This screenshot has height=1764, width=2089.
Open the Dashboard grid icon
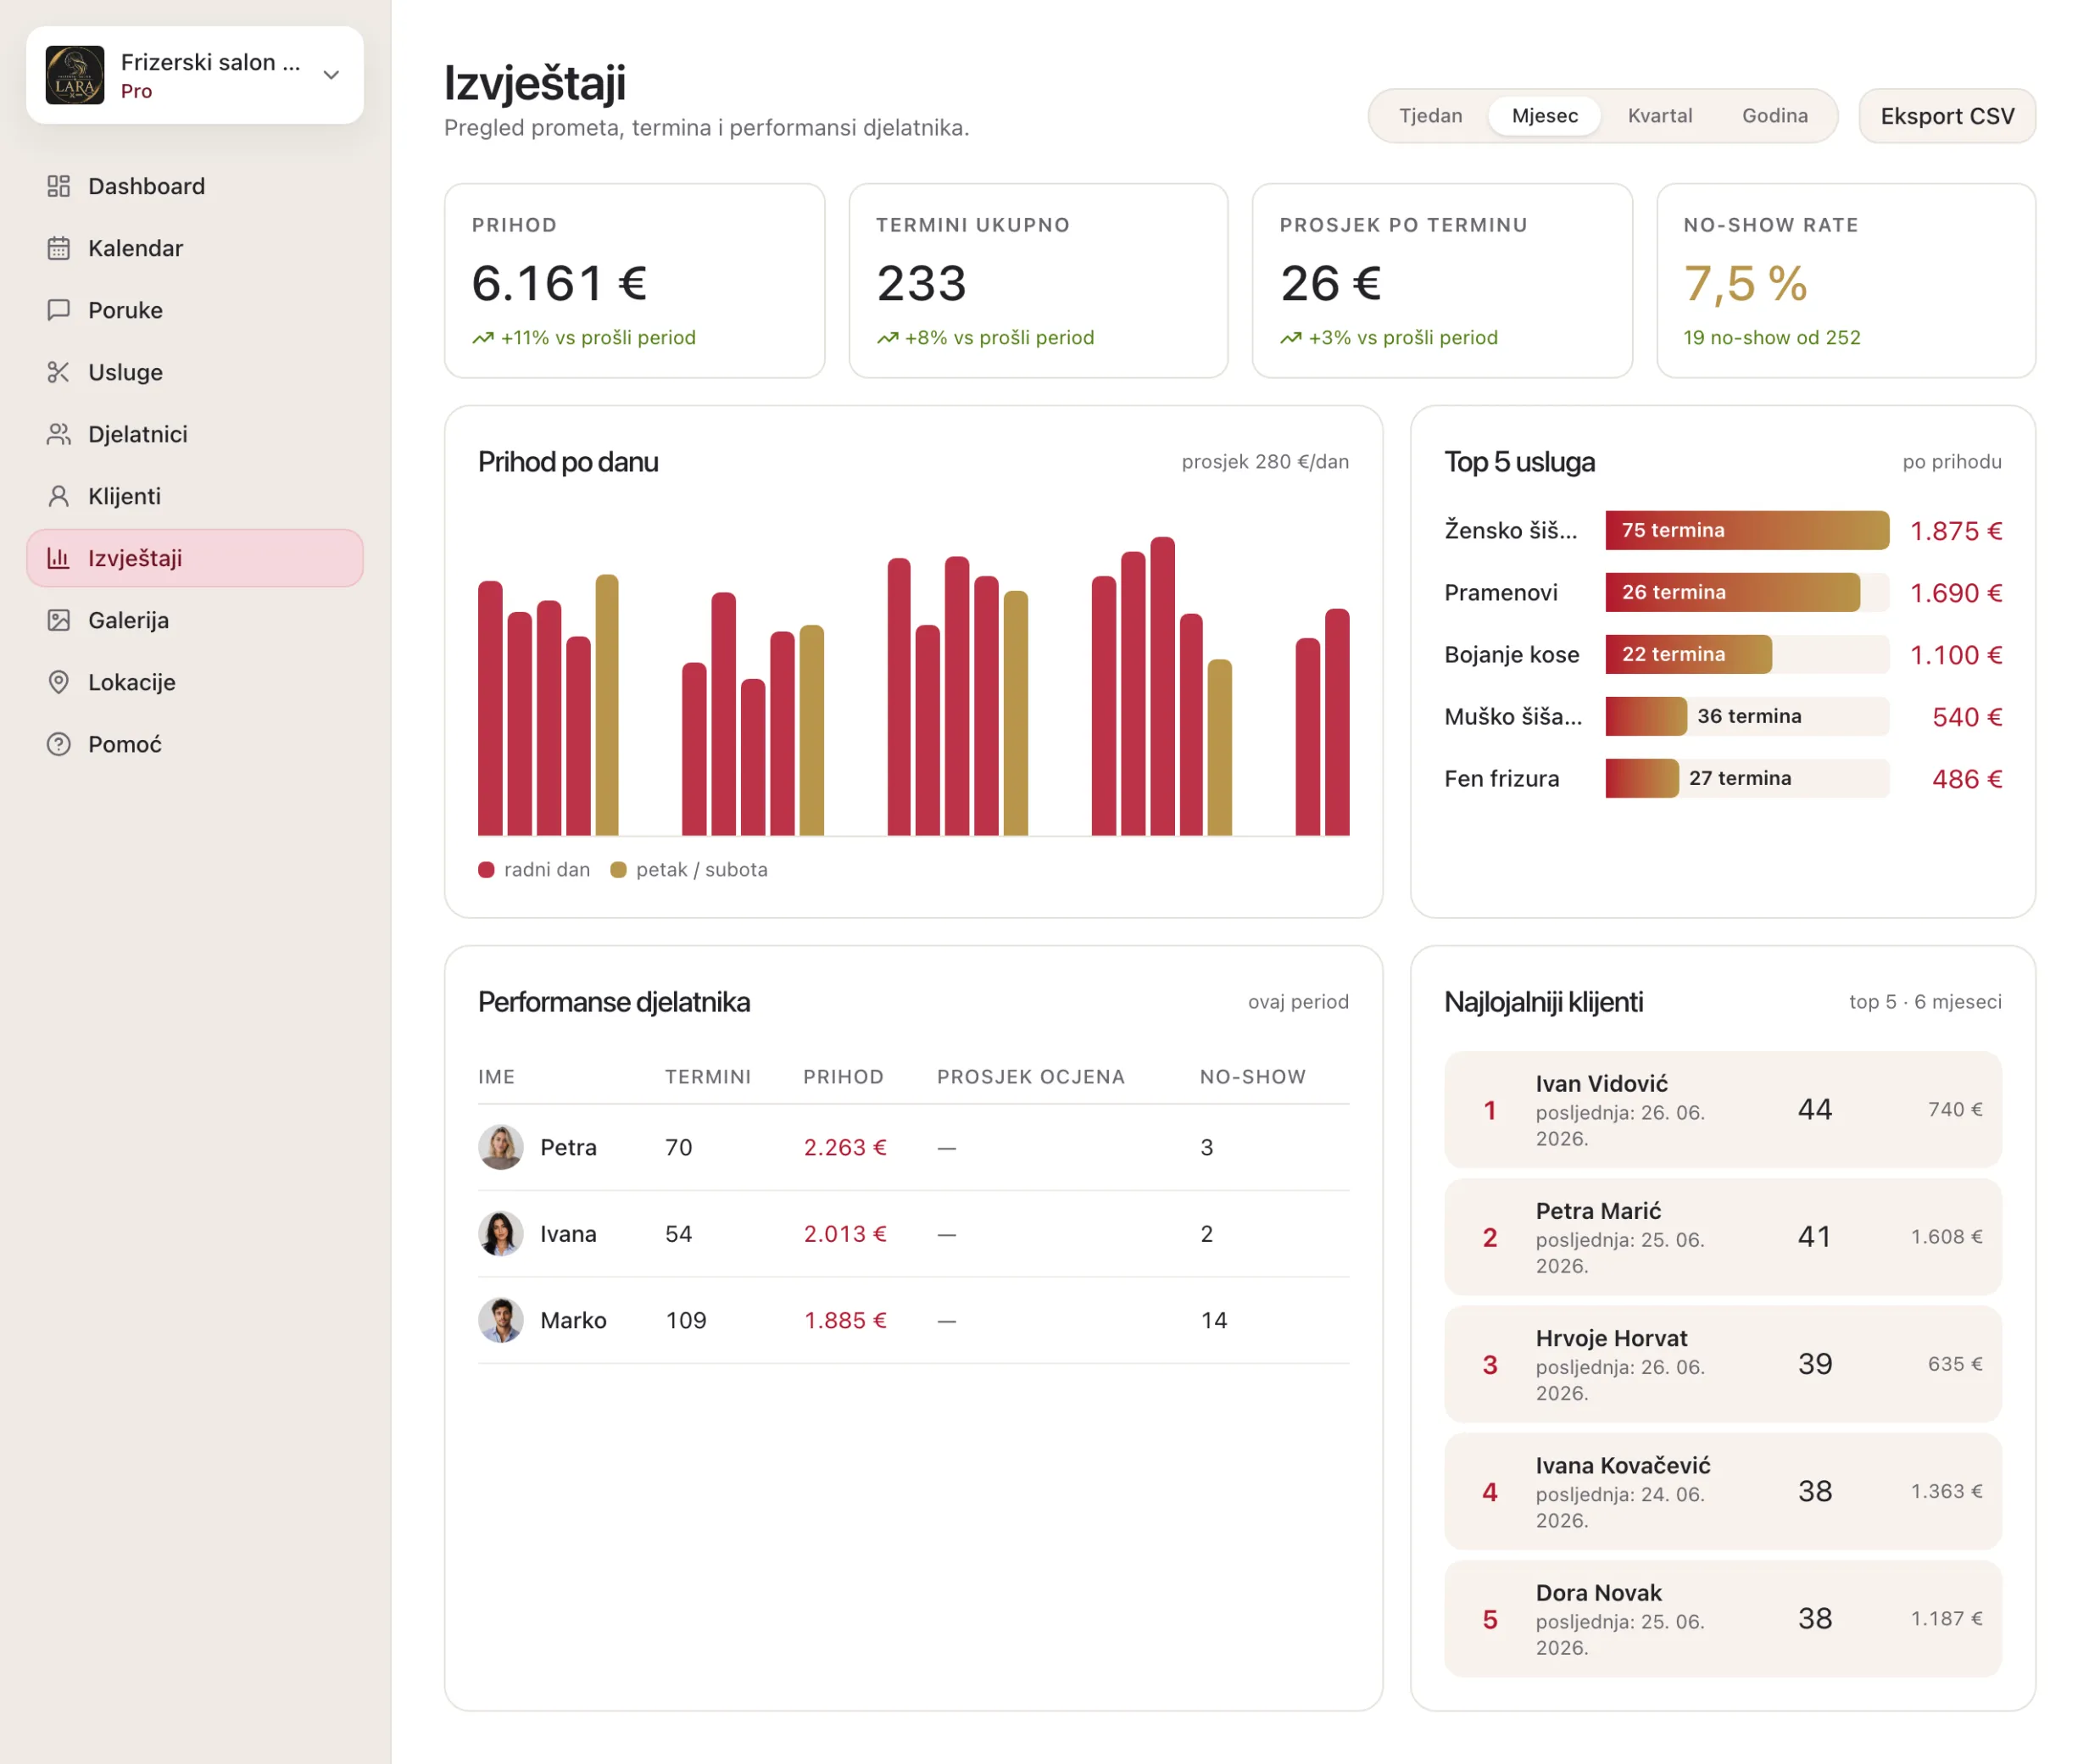click(x=59, y=186)
